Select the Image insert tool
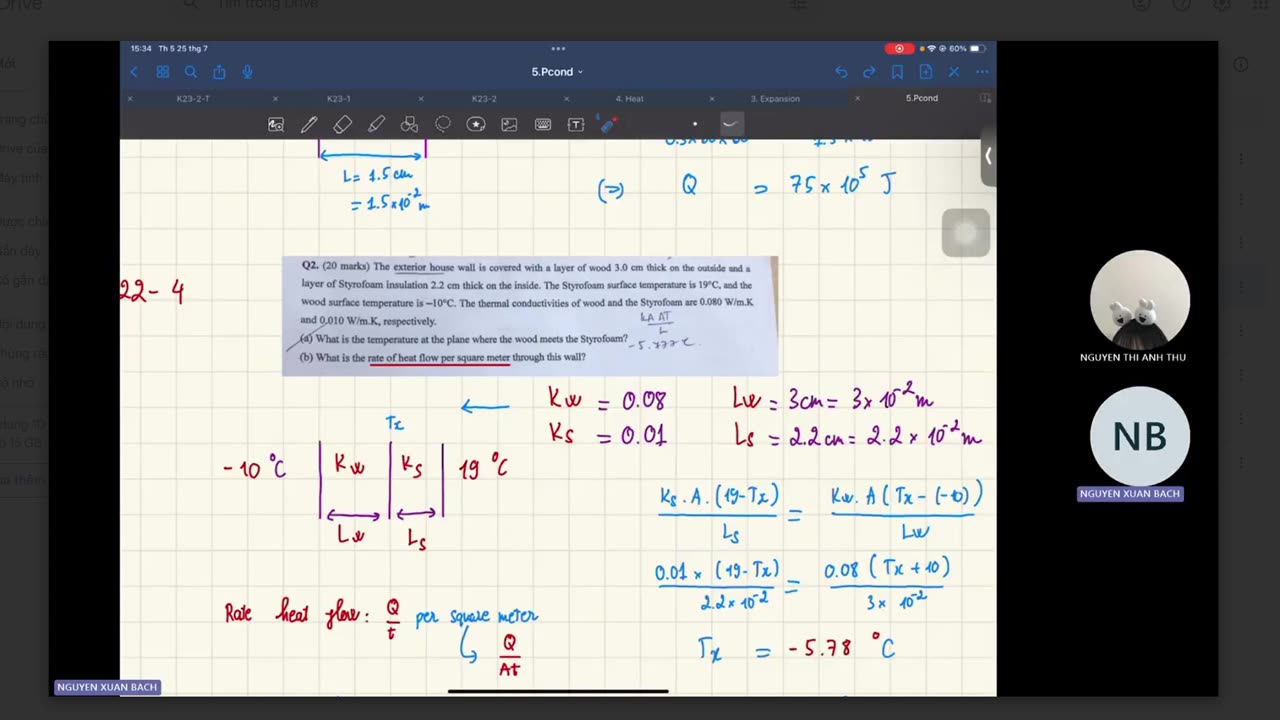Viewport: 1280px width, 720px height. point(509,124)
